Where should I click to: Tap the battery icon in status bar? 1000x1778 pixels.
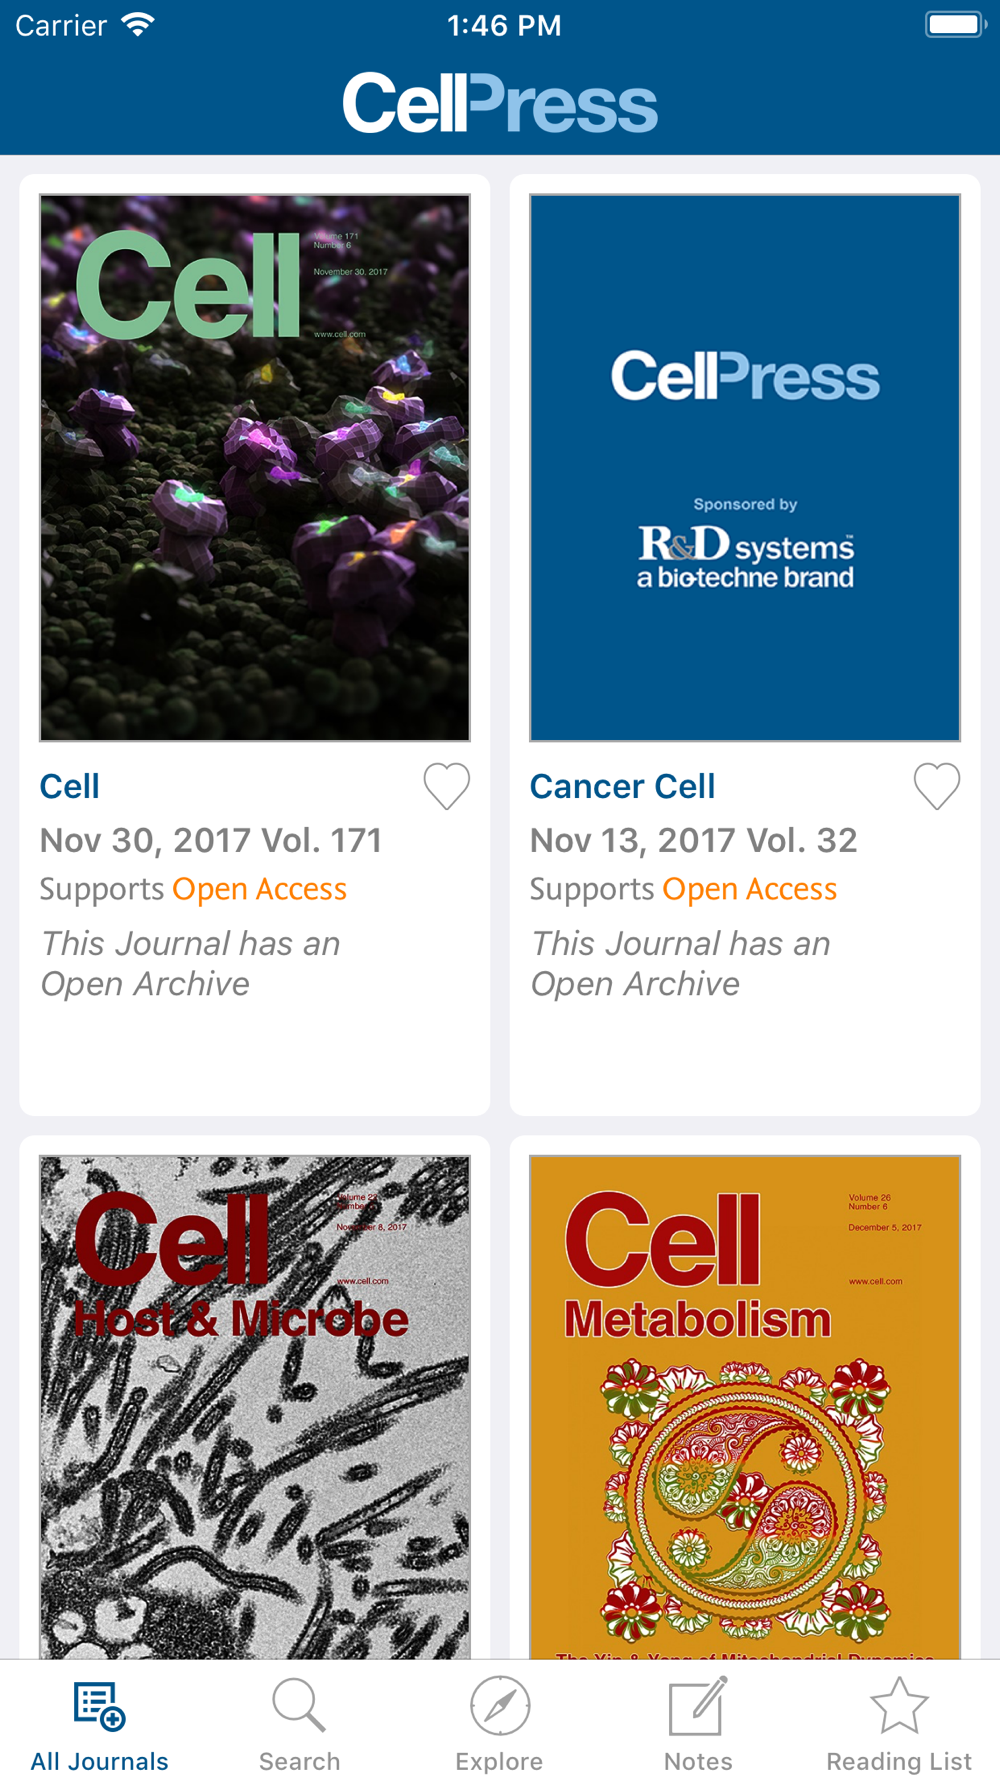coord(954,25)
